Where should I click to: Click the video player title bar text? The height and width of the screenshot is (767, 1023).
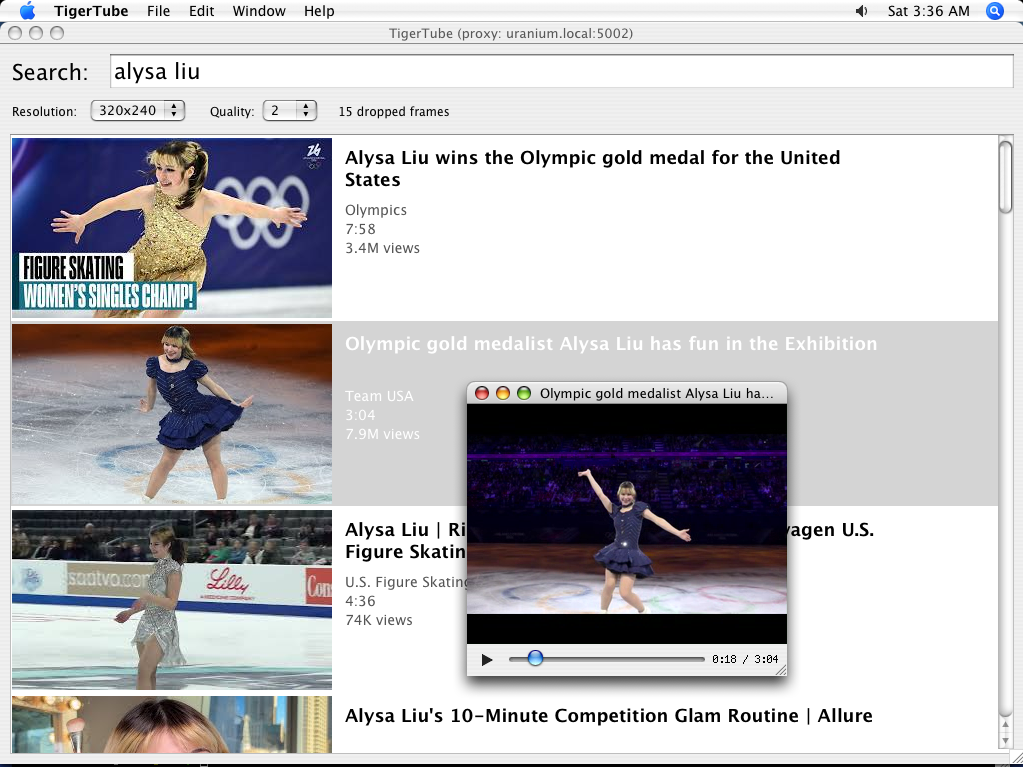click(x=656, y=393)
